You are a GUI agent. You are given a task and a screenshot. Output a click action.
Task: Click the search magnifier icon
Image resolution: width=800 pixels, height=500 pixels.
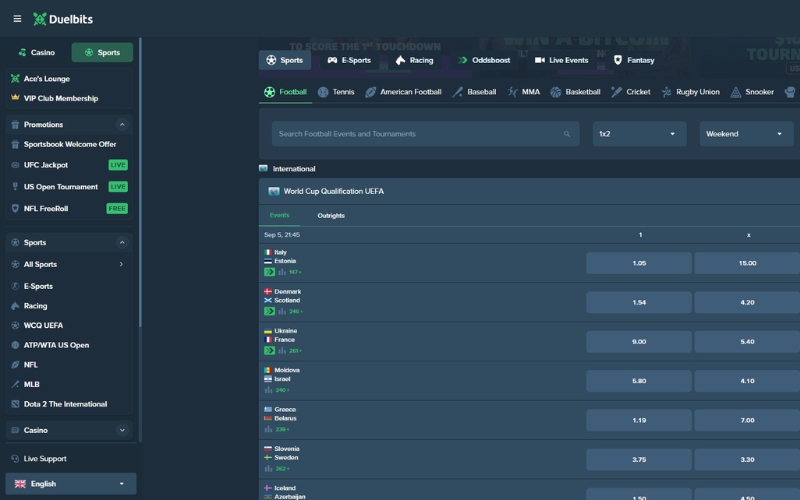[567, 134]
